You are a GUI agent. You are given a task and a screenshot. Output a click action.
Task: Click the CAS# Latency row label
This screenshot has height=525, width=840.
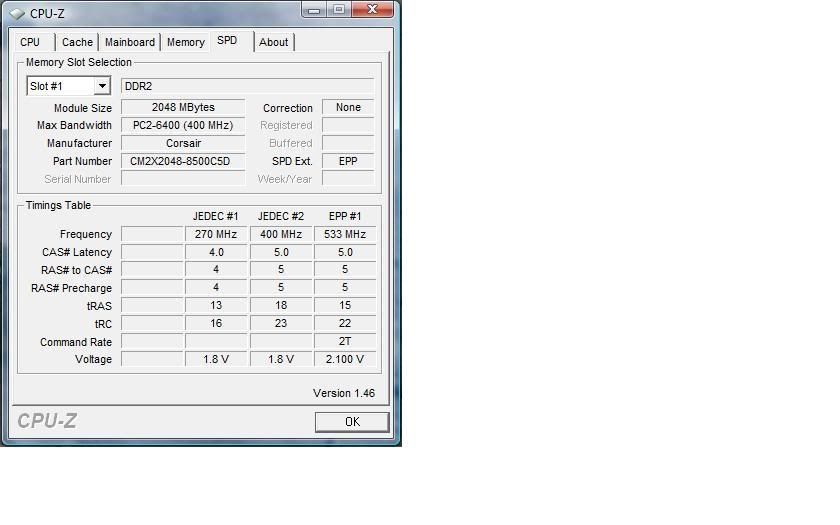[77, 252]
